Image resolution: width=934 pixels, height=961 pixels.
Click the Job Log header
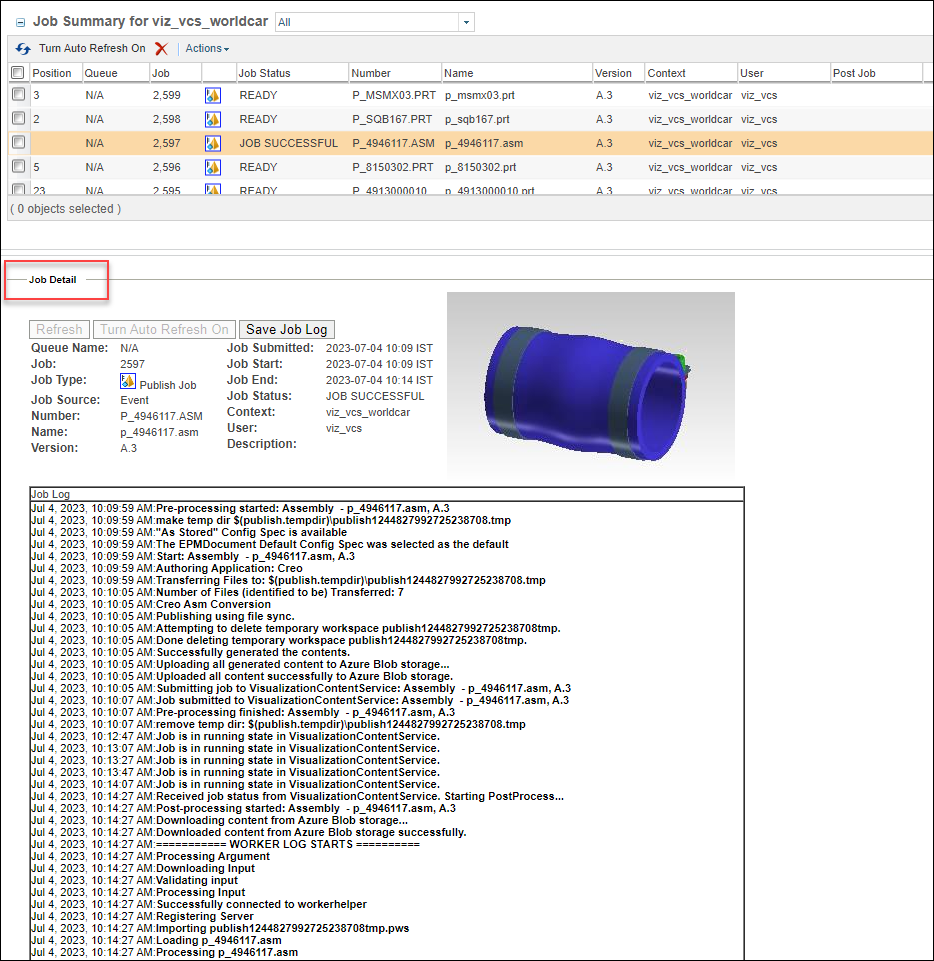click(51, 494)
